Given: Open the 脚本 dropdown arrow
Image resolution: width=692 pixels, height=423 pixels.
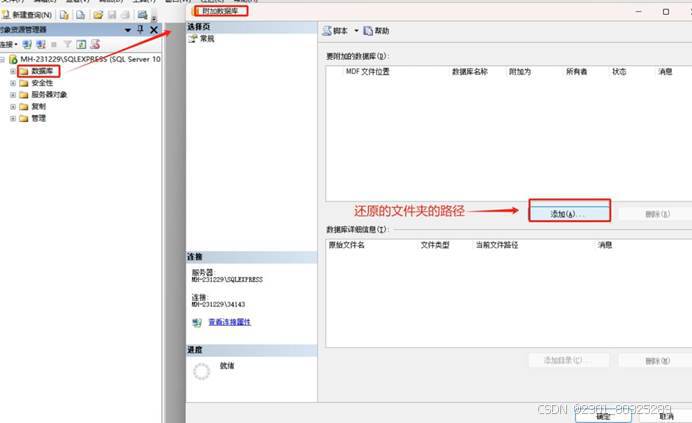Looking at the screenshot, I should click(356, 31).
